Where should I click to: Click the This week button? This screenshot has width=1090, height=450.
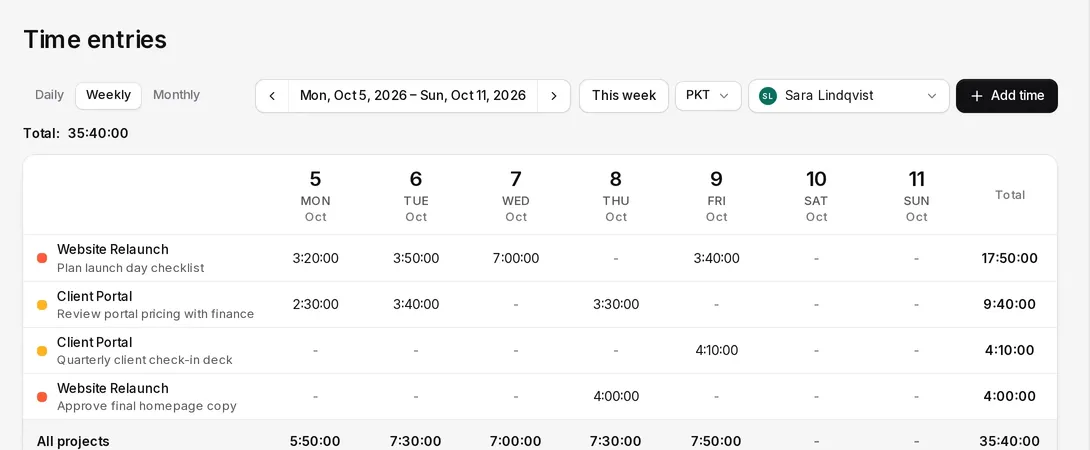click(x=624, y=96)
